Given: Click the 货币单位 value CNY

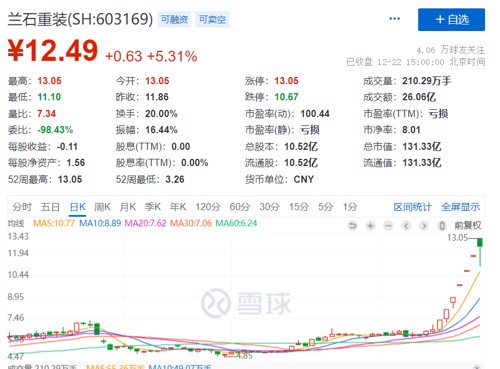Looking at the screenshot, I should coord(304,179).
